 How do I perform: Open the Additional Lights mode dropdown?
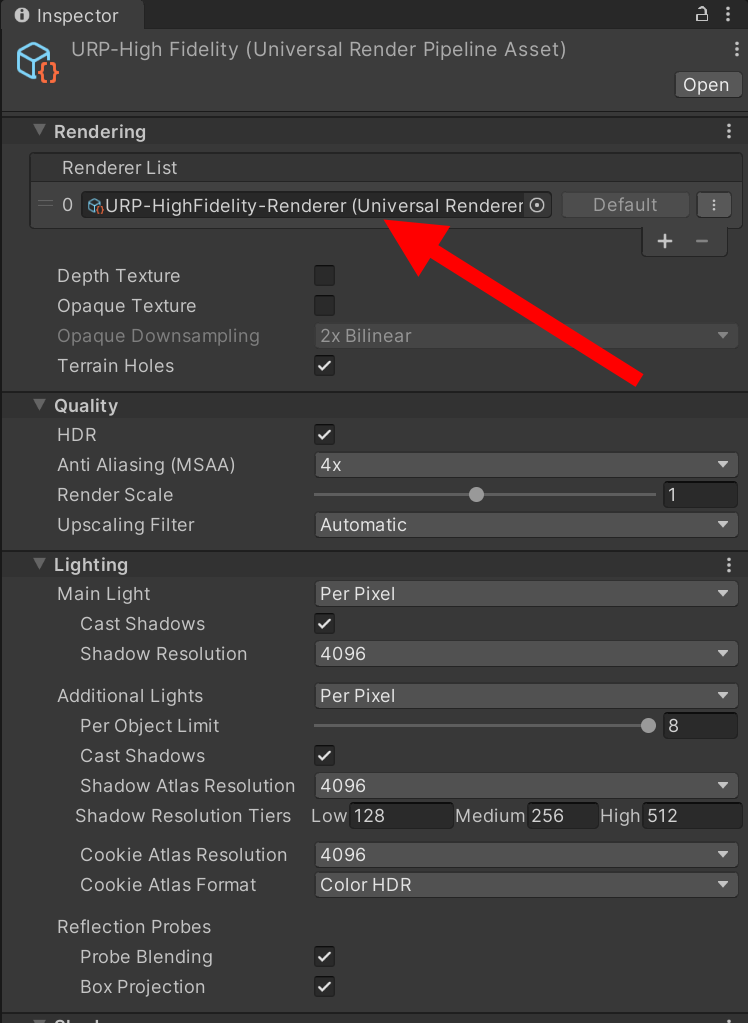click(x=526, y=695)
